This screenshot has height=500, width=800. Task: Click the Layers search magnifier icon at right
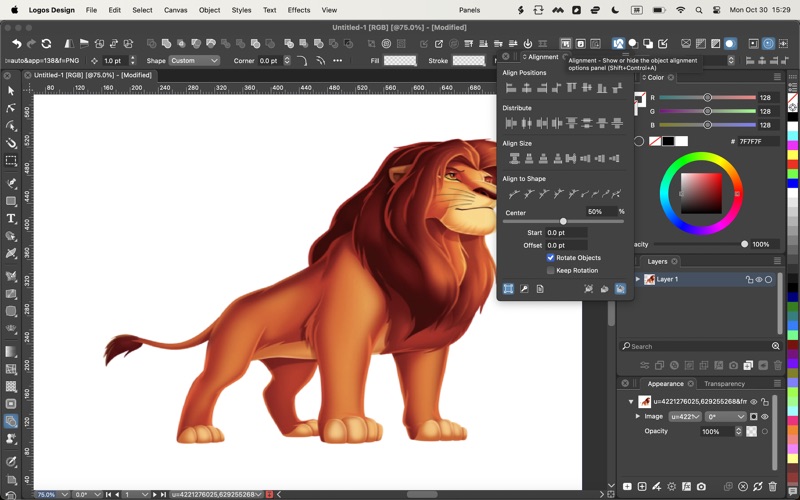pyautogui.click(x=776, y=346)
